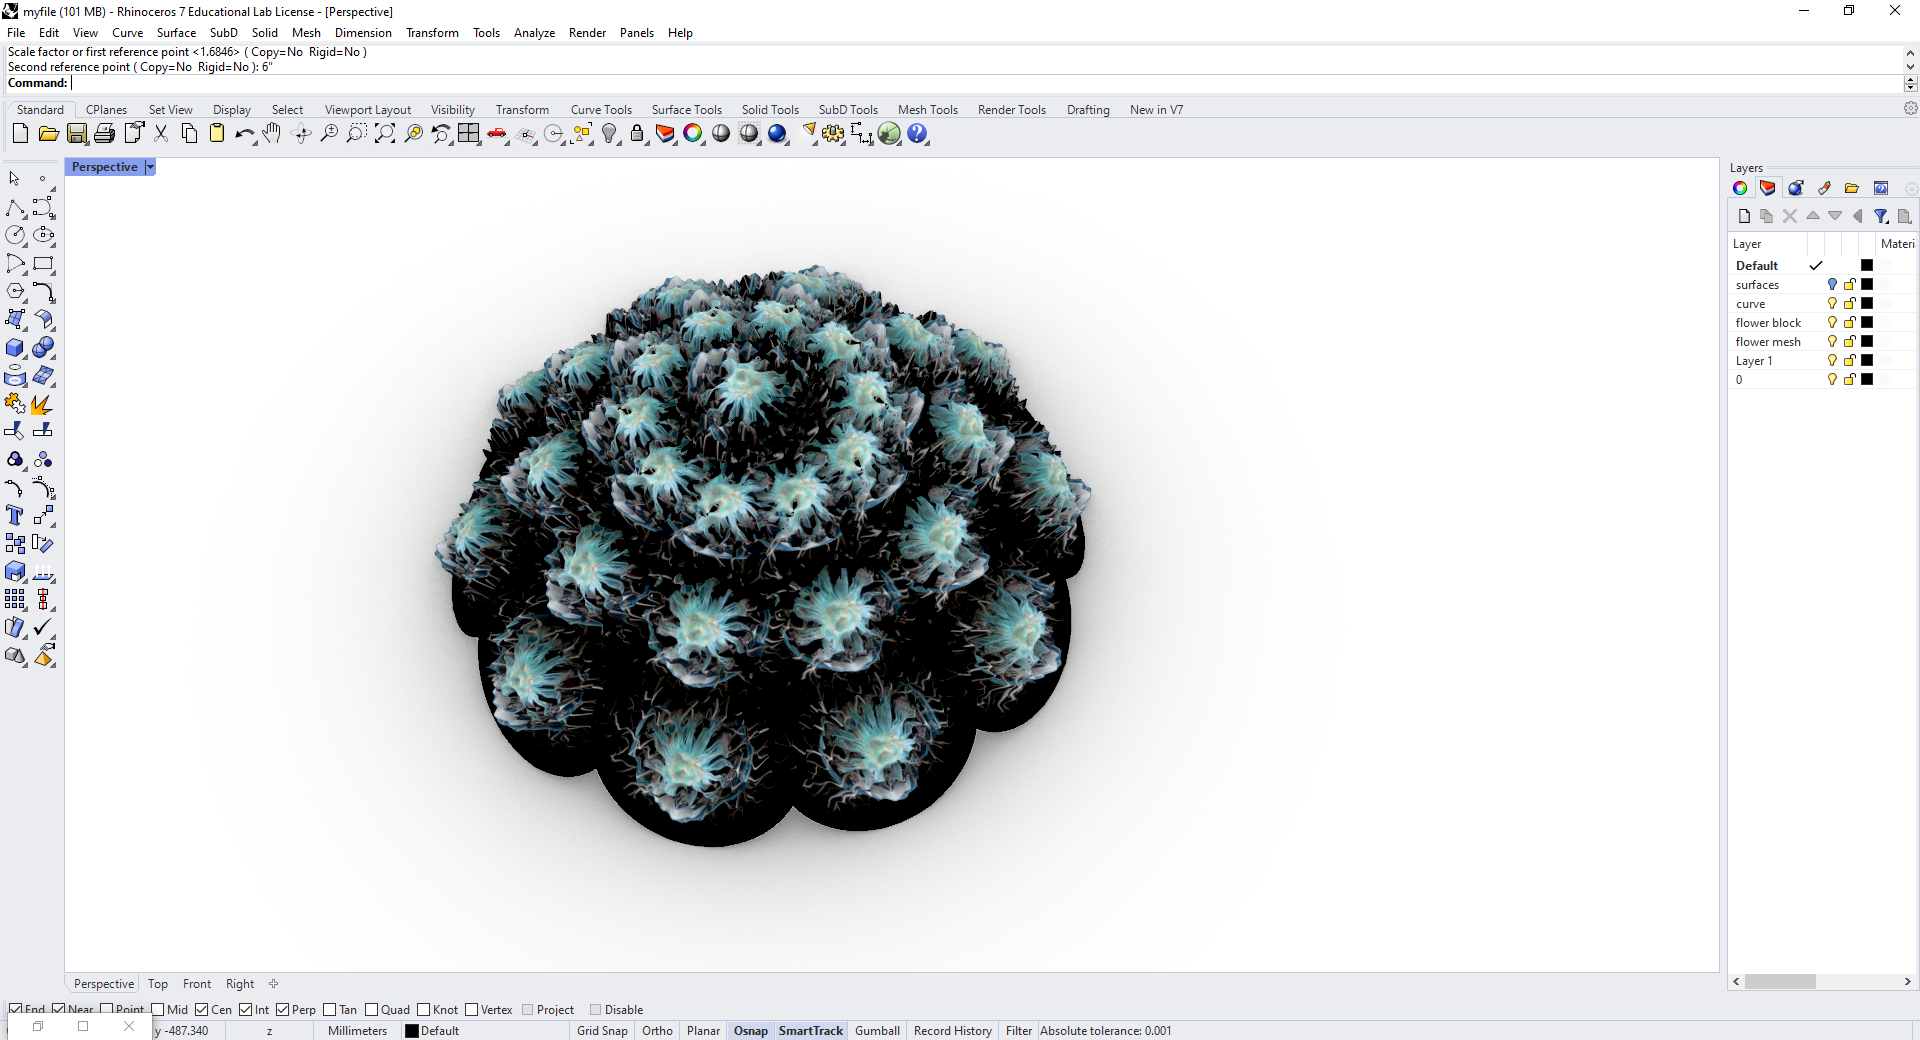Disable the Int osnap checkbox

(x=245, y=1010)
